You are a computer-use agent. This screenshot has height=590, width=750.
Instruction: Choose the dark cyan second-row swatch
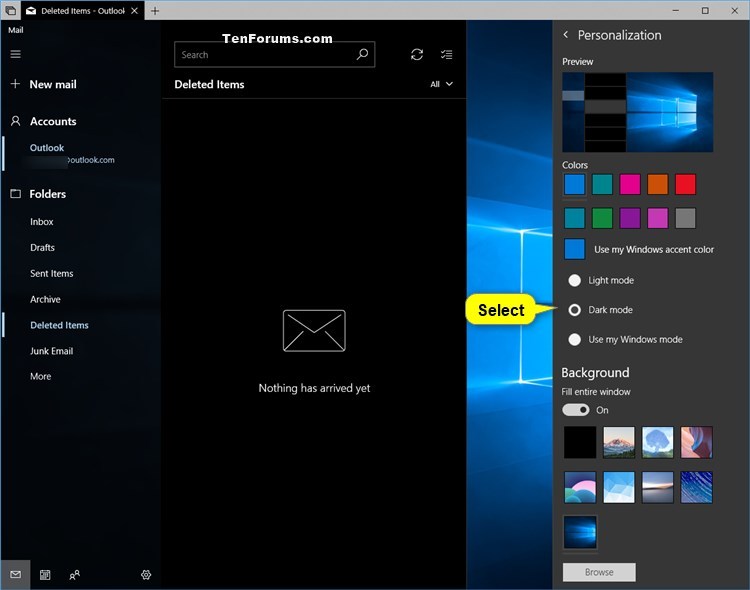pyautogui.click(x=574, y=218)
